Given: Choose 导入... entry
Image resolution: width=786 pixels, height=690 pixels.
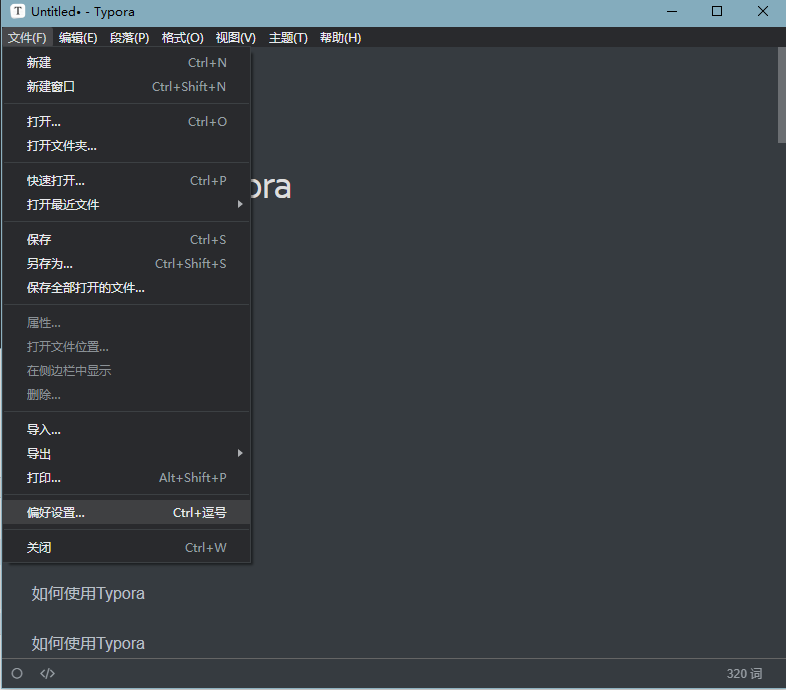Looking at the screenshot, I should 126,430.
